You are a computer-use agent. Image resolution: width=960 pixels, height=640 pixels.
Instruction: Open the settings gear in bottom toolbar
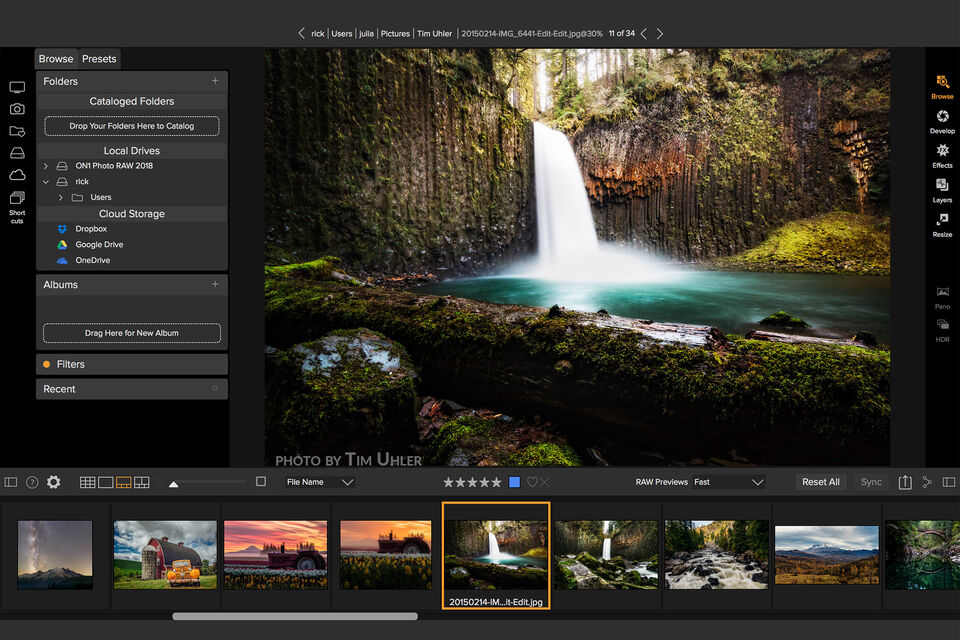(x=53, y=482)
